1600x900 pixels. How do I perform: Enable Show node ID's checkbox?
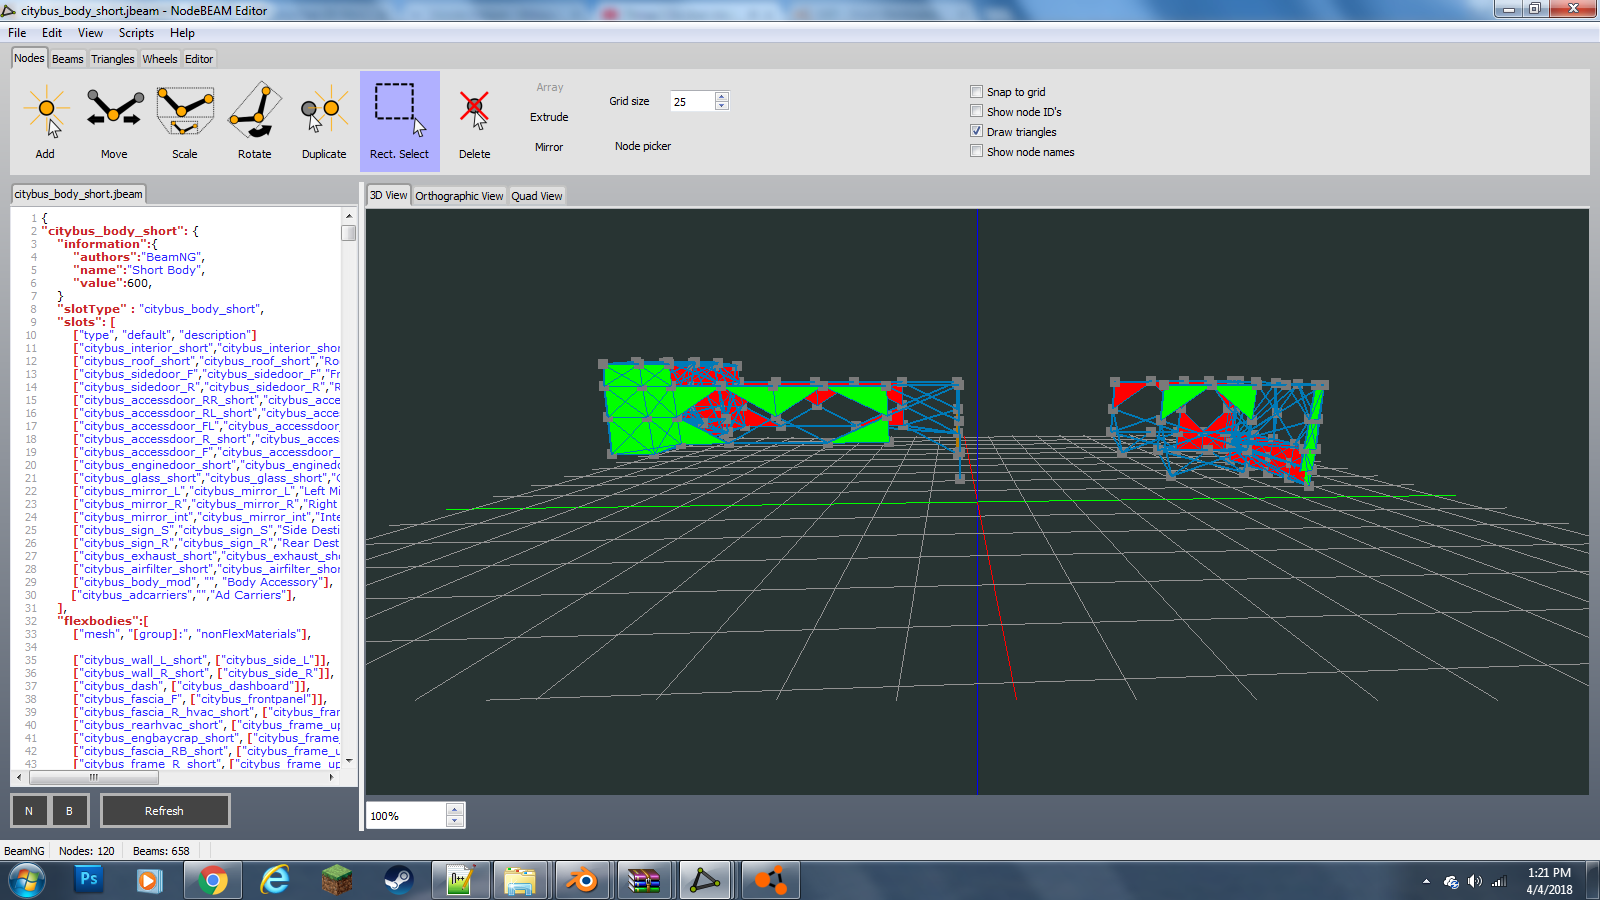coord(976,112)
